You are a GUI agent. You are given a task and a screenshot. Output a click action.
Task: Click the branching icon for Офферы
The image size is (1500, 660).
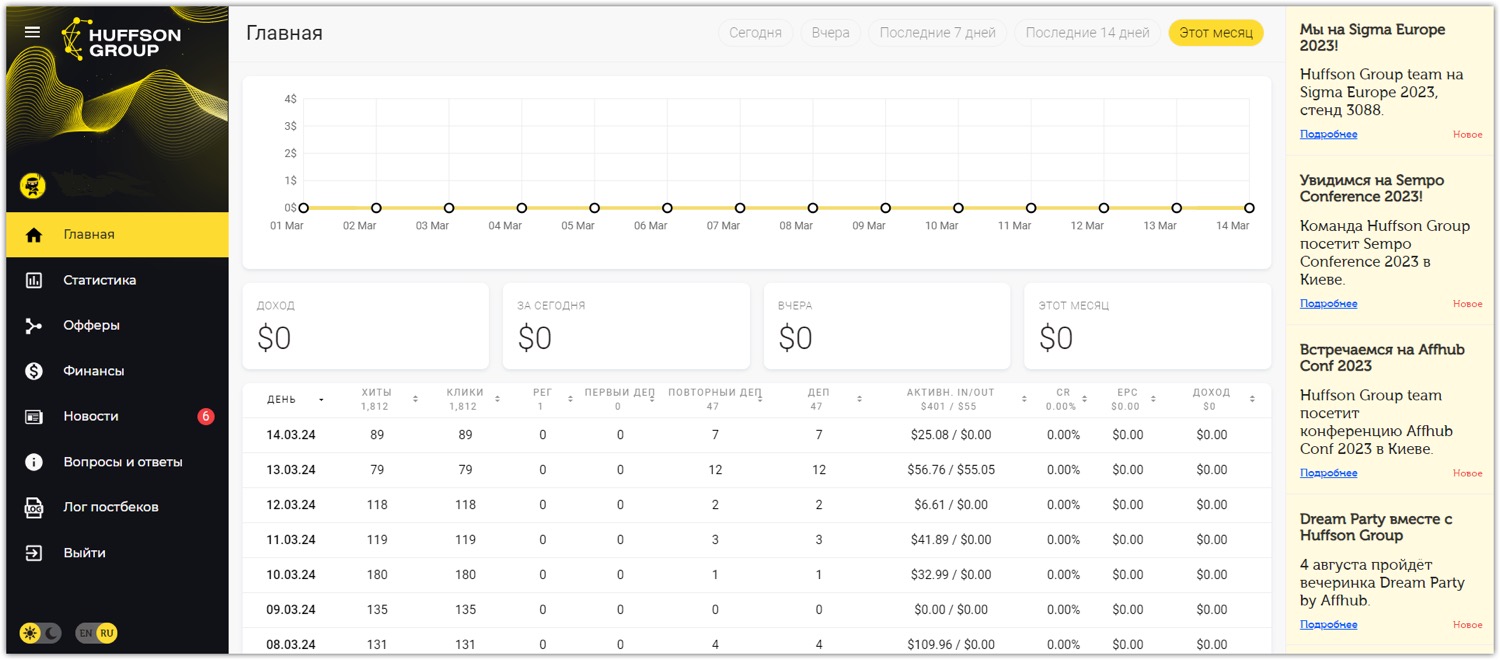(34, 326)
